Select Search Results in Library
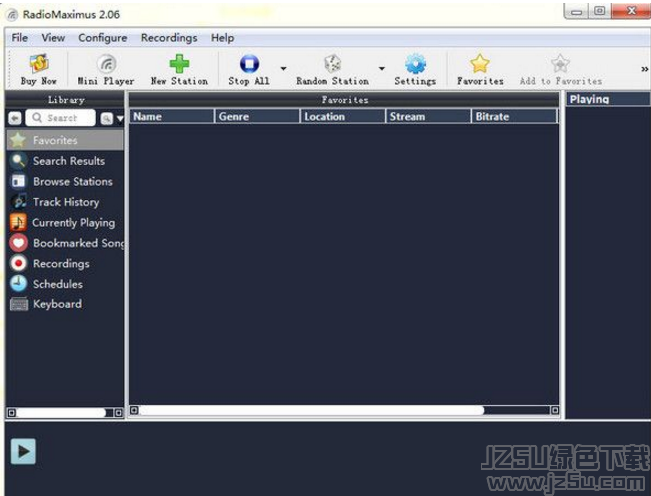Screen dimensions: 651x496 [x=65, y=161]
